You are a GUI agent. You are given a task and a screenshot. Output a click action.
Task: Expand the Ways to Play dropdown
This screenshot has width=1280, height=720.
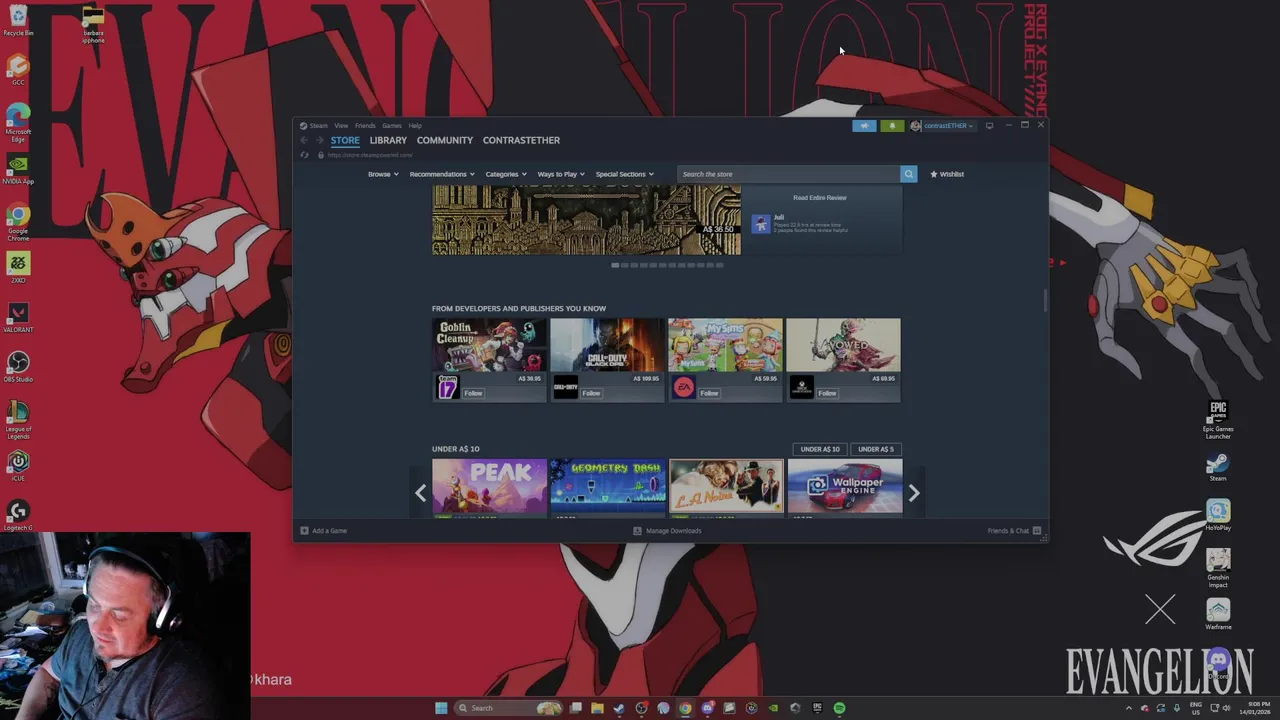561,174
